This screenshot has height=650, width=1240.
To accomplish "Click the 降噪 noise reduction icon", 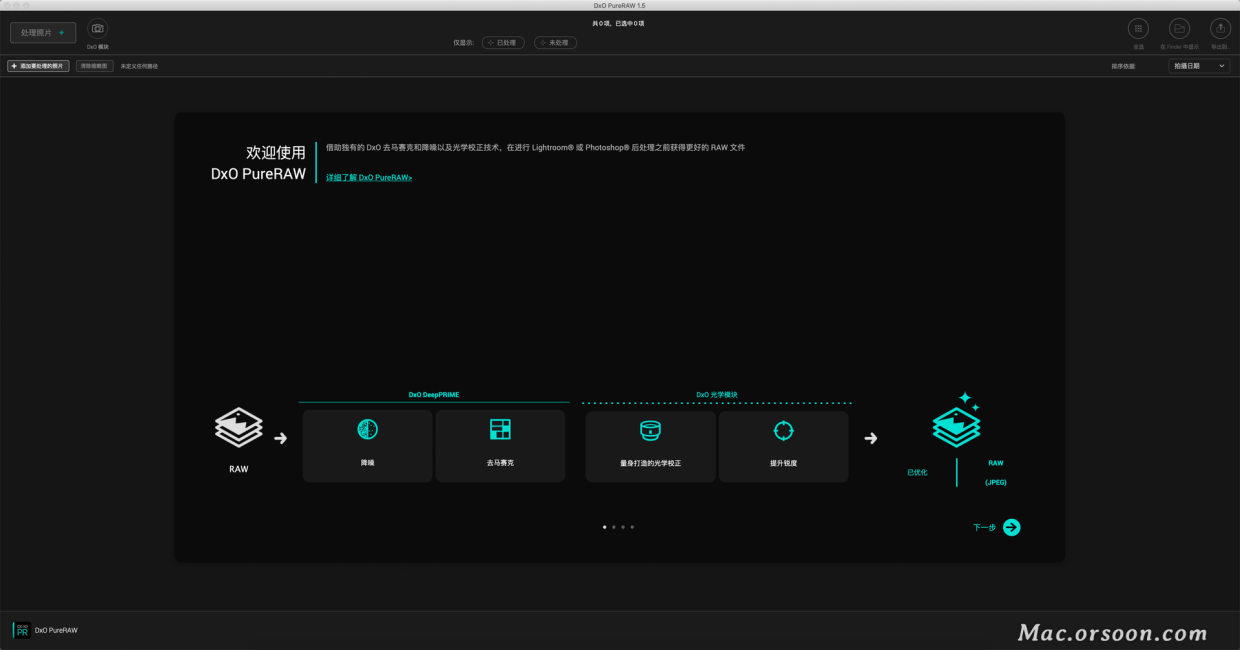I will [367, 430].
